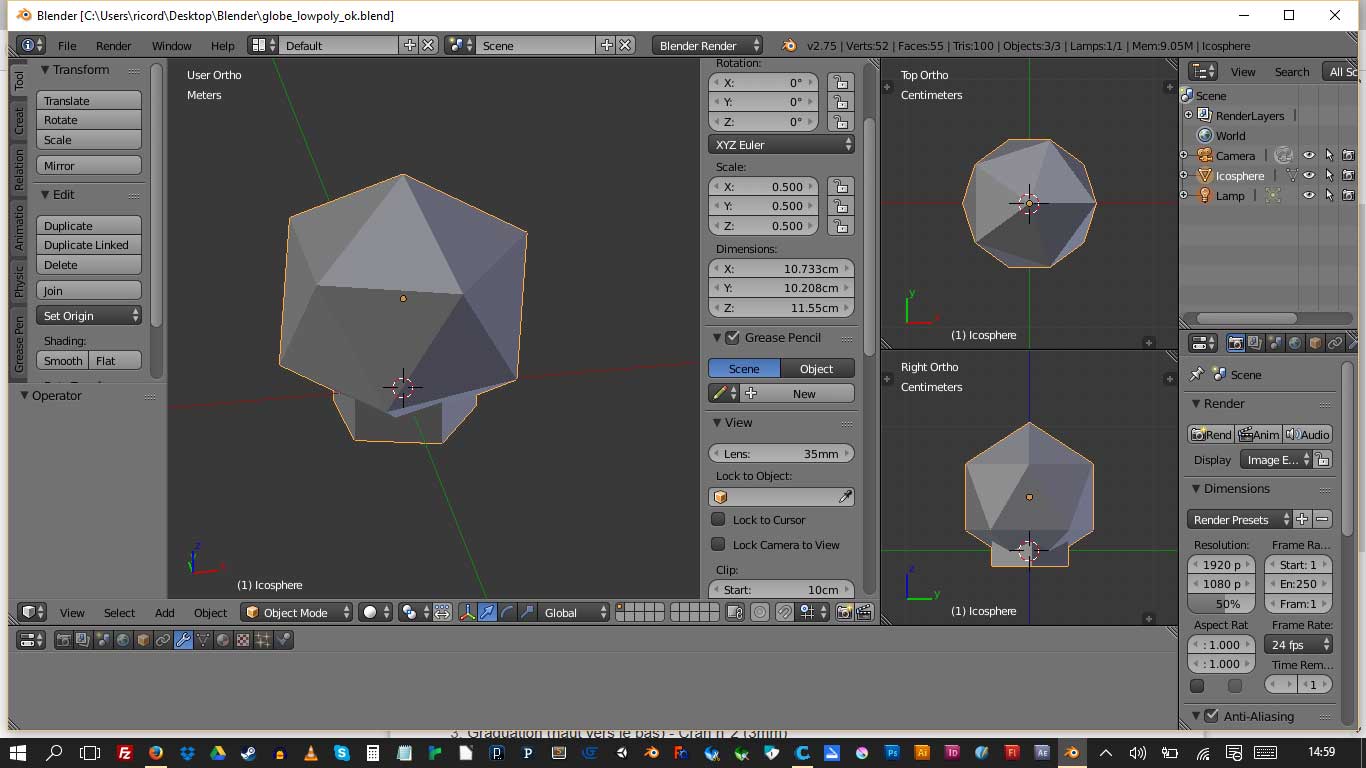
Task: Click the OpenGL render camera icon
Action: [845, 613]
